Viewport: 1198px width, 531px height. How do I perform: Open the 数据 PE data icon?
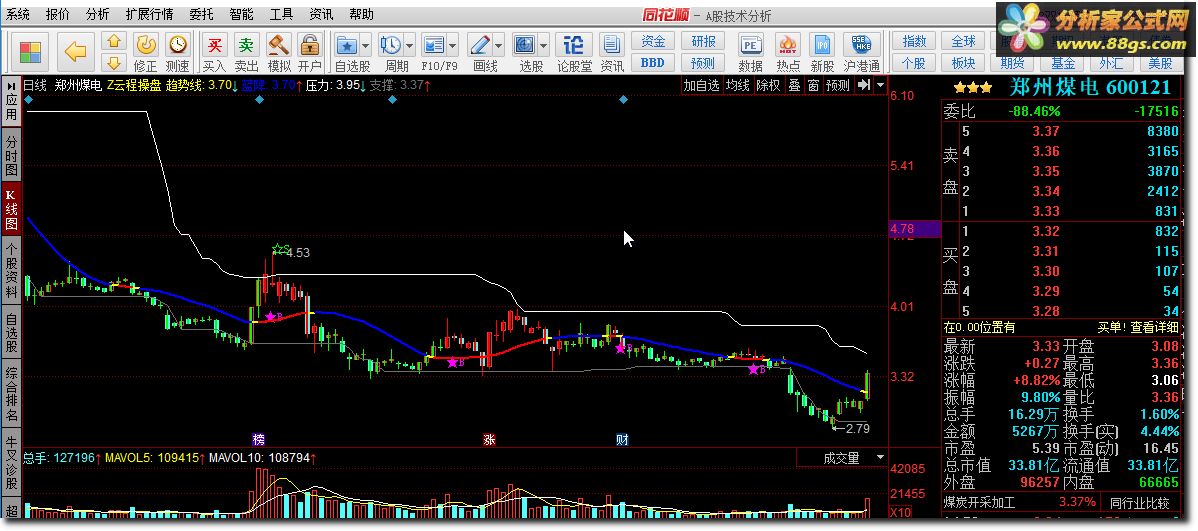click(x=751, y=53)
